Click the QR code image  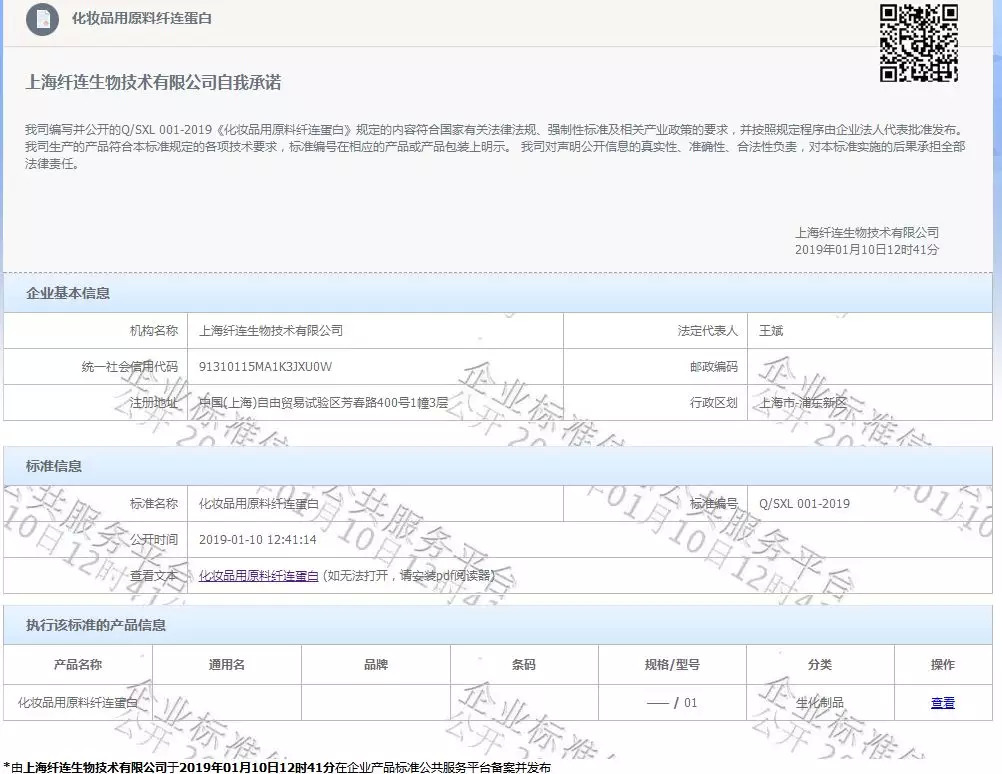[x=918, y=43]
